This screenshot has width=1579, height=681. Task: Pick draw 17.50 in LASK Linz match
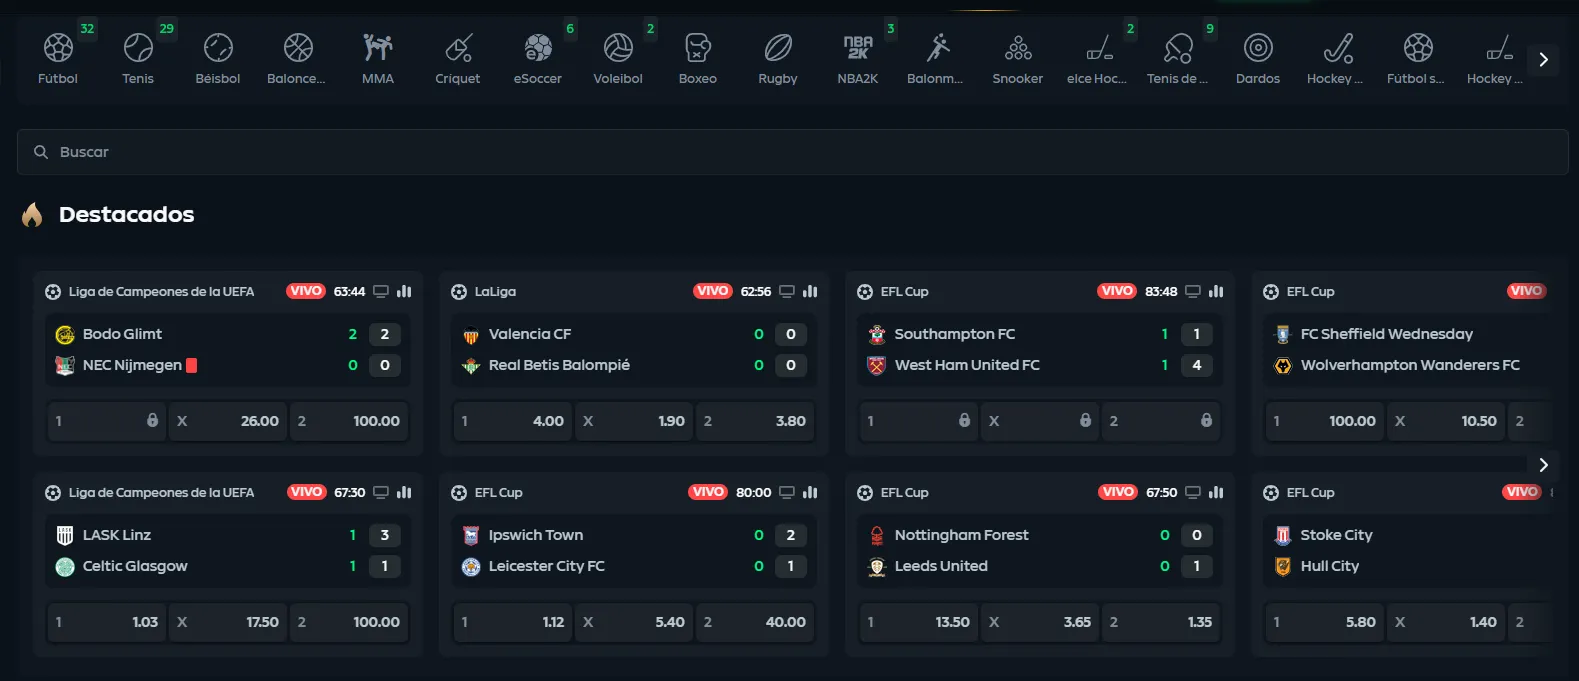pyautogui.click(x=228, y=622)
